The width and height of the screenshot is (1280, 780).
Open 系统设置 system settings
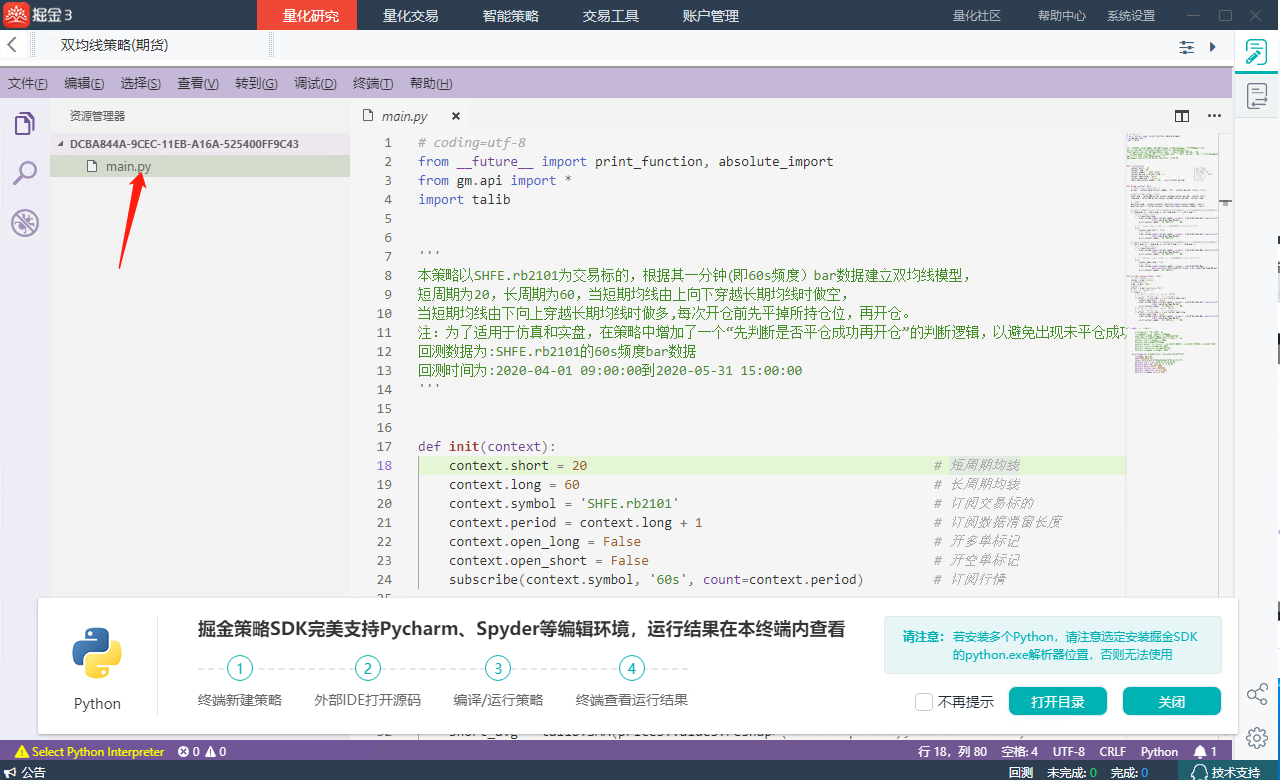click(1131, 15)
